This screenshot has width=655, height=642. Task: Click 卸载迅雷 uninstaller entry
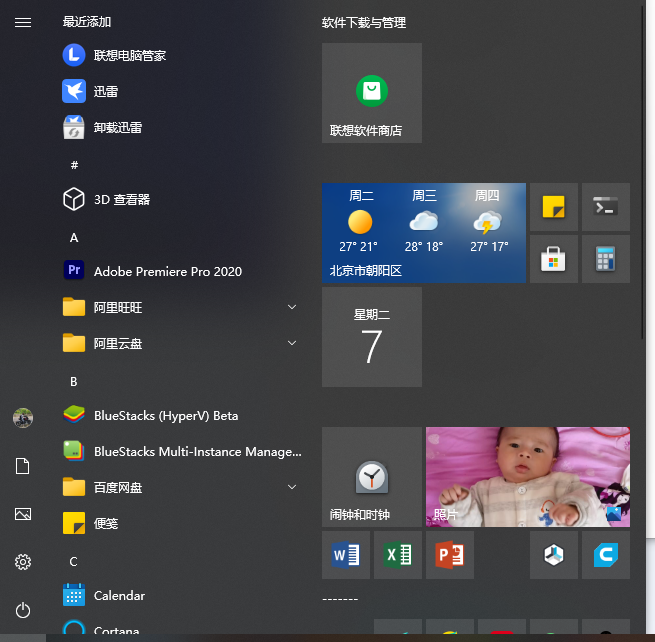coord(182,127)
